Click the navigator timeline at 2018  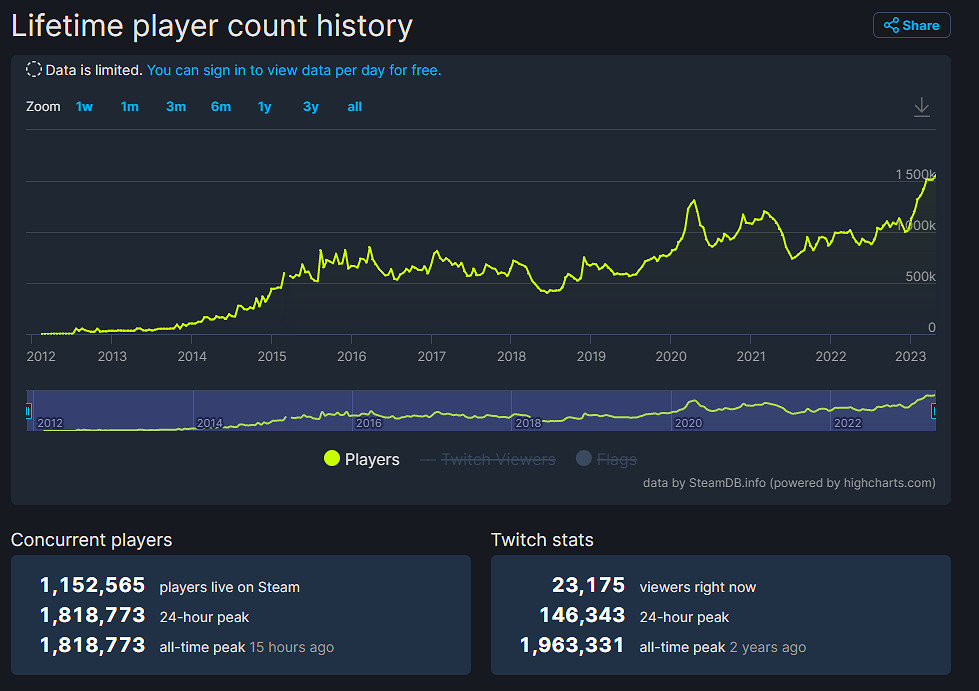pyautogui.click(x=528, y=422)
